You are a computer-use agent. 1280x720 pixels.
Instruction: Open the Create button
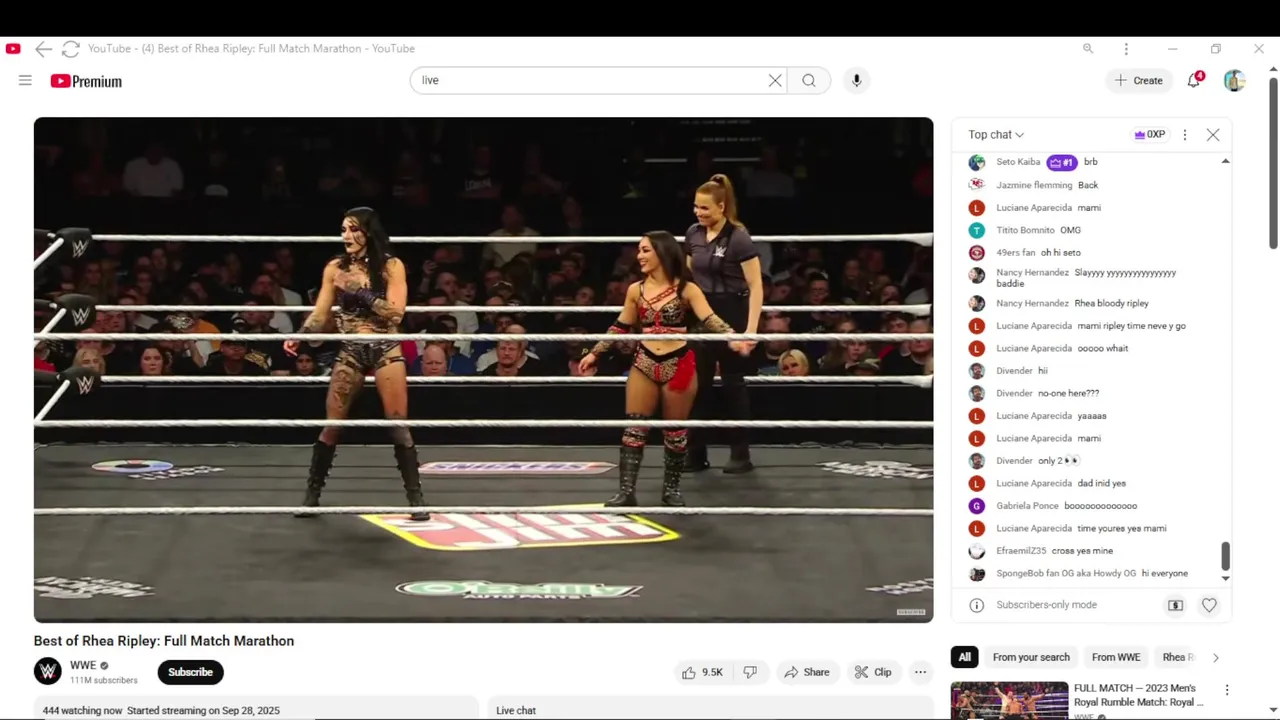tap(1139, 80)
